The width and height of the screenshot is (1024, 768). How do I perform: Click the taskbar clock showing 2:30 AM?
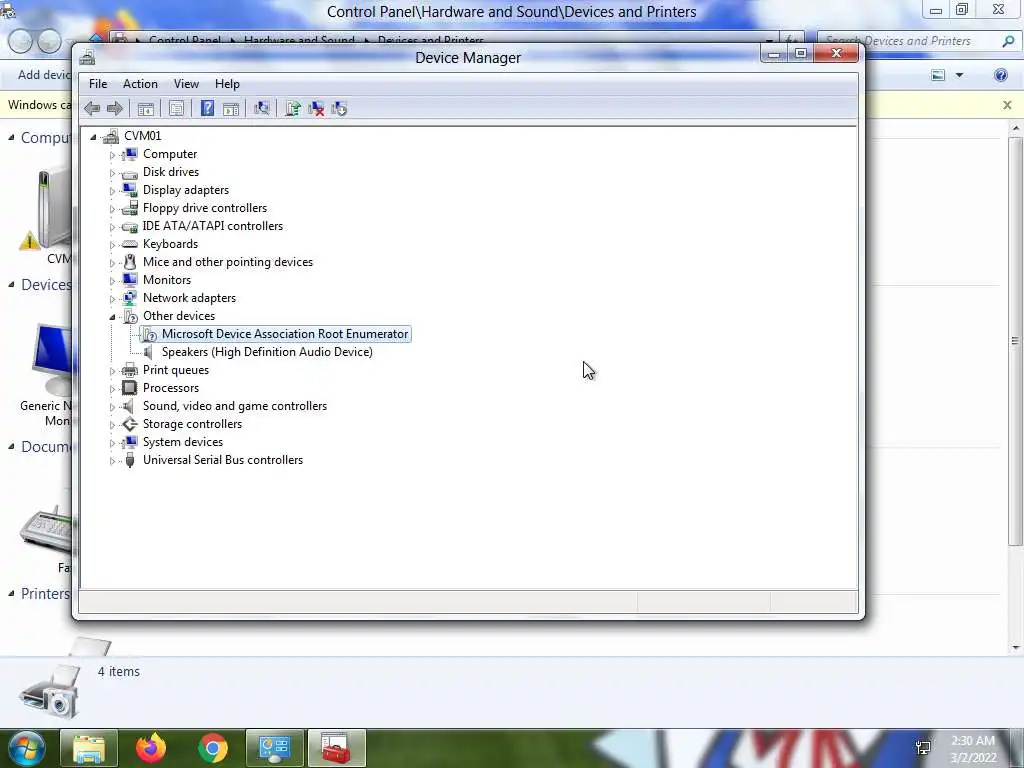pos(973,749)
